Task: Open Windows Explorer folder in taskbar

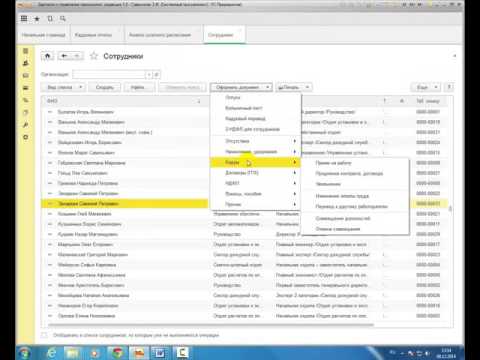Action: tap(73, 353)
